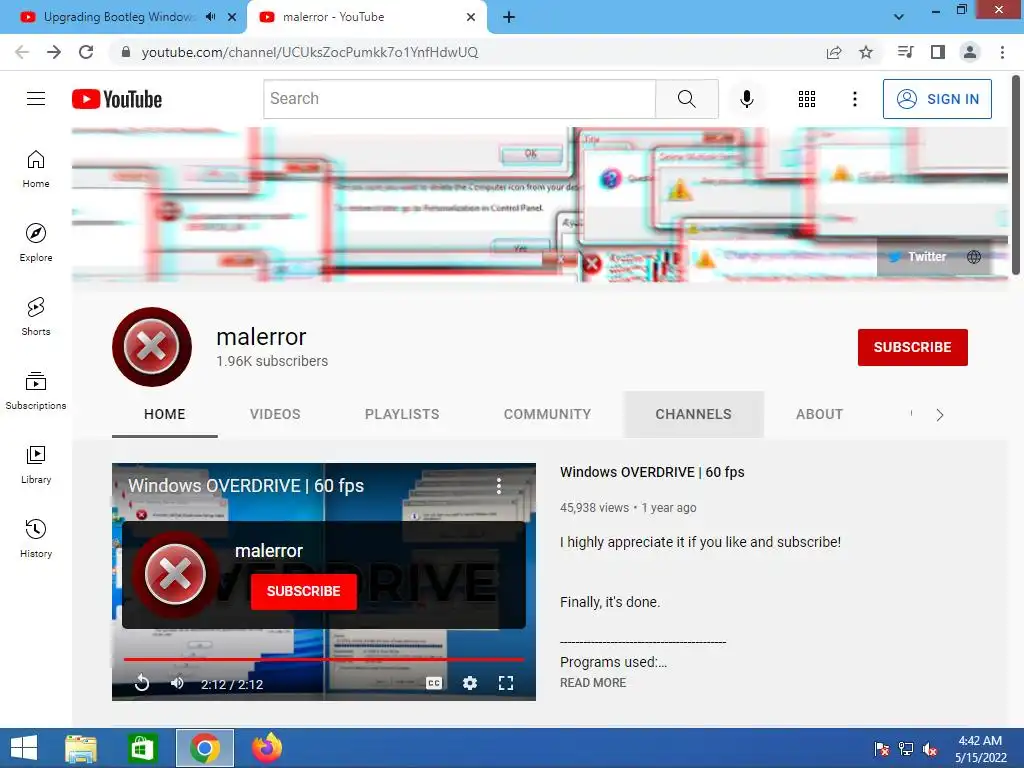This screenshot has width=1024, height=768.
Task: Open a new Chrome tab
Action: [509, 17]
